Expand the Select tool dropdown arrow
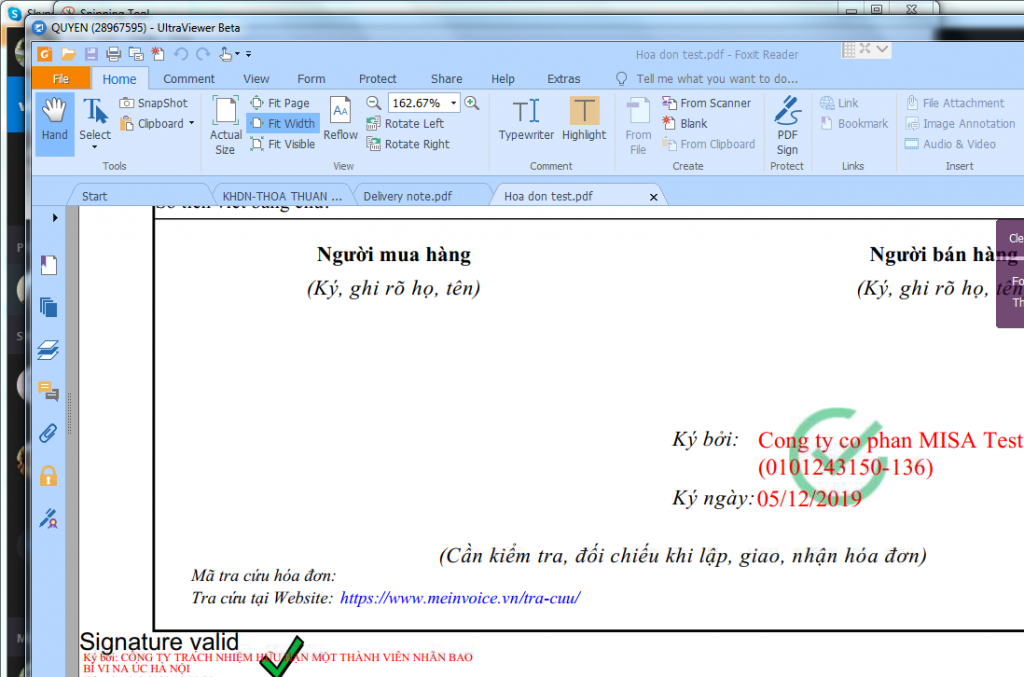The width and height of the screenshot is (1024, 677). [x=95, y=148]
